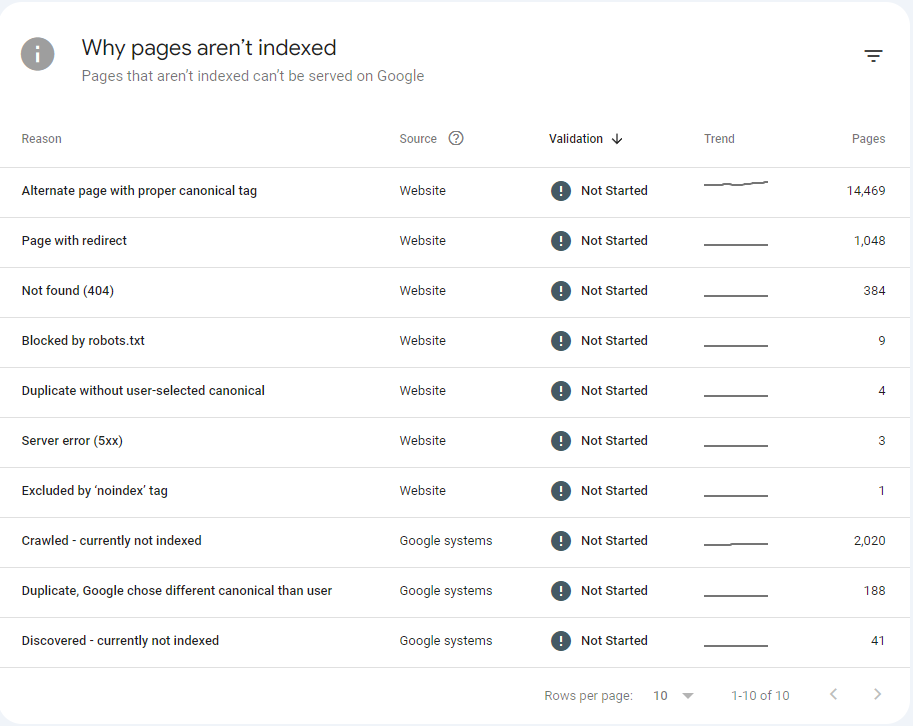
Task: Open Alternate page with proper canonical tag row
Action: (x=139, y=191)
